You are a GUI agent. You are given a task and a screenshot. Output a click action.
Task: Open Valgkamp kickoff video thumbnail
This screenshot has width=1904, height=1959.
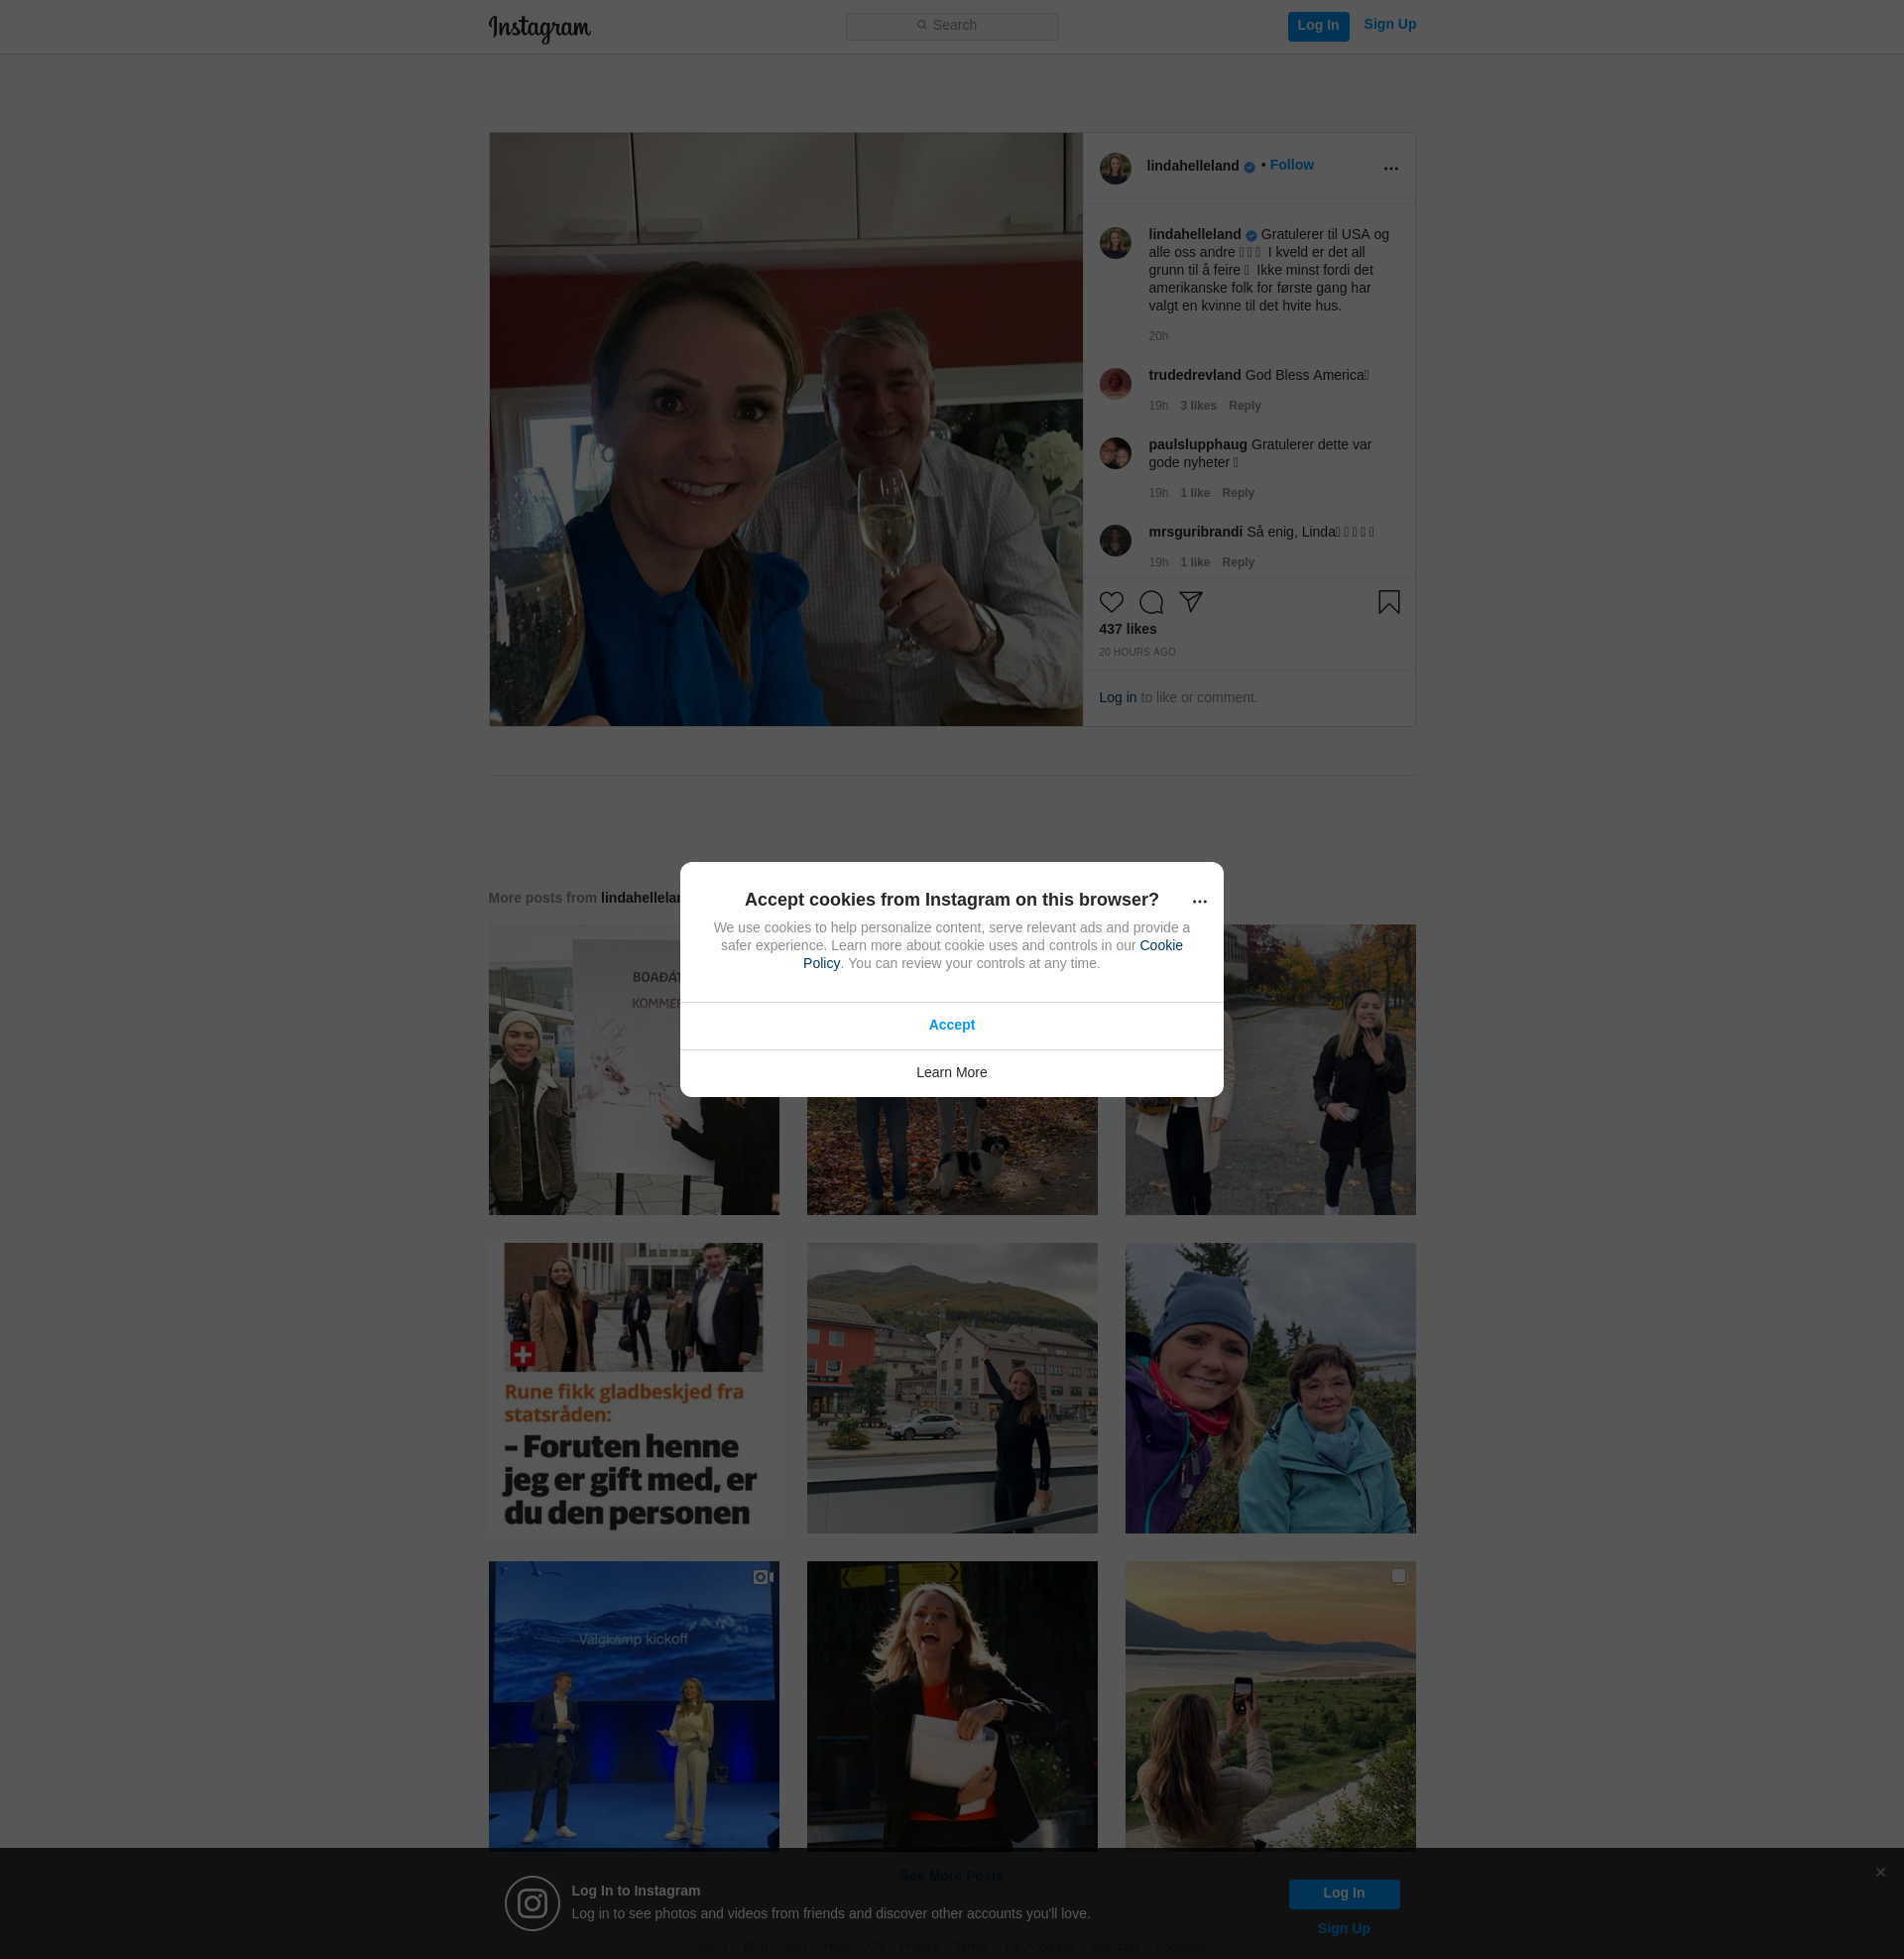coord(633,1706)
